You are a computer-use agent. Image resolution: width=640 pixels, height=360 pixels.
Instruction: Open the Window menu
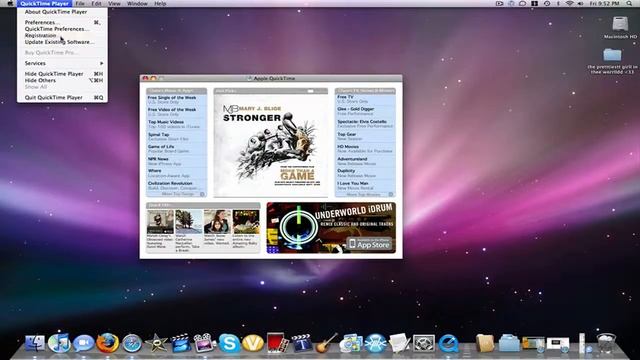tap(137, 4)
